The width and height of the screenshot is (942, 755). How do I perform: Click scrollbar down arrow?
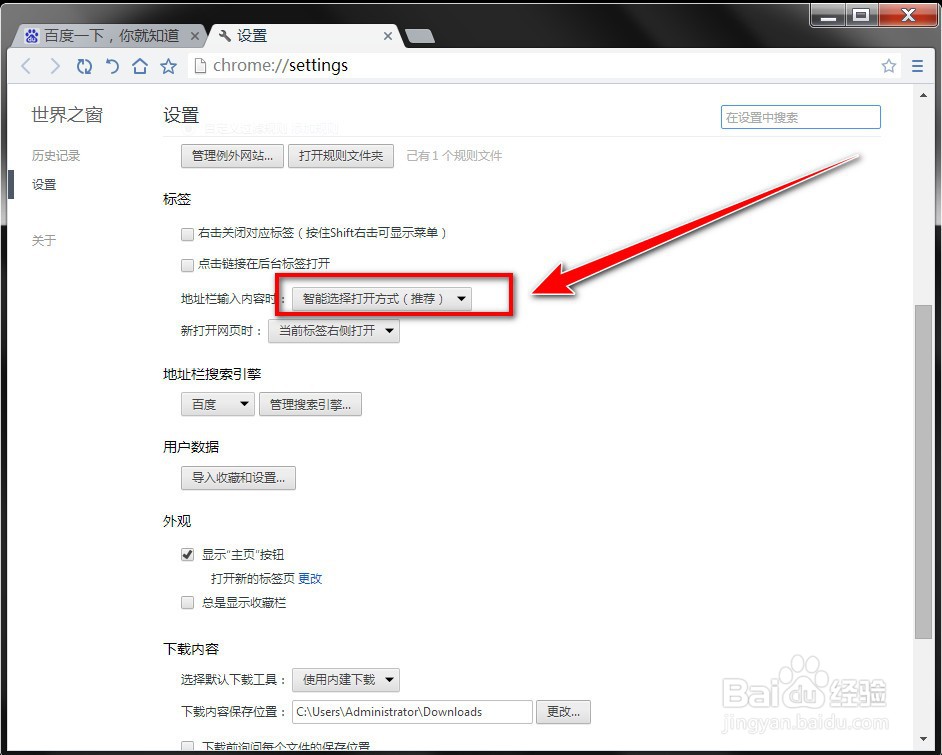(923, 739)
